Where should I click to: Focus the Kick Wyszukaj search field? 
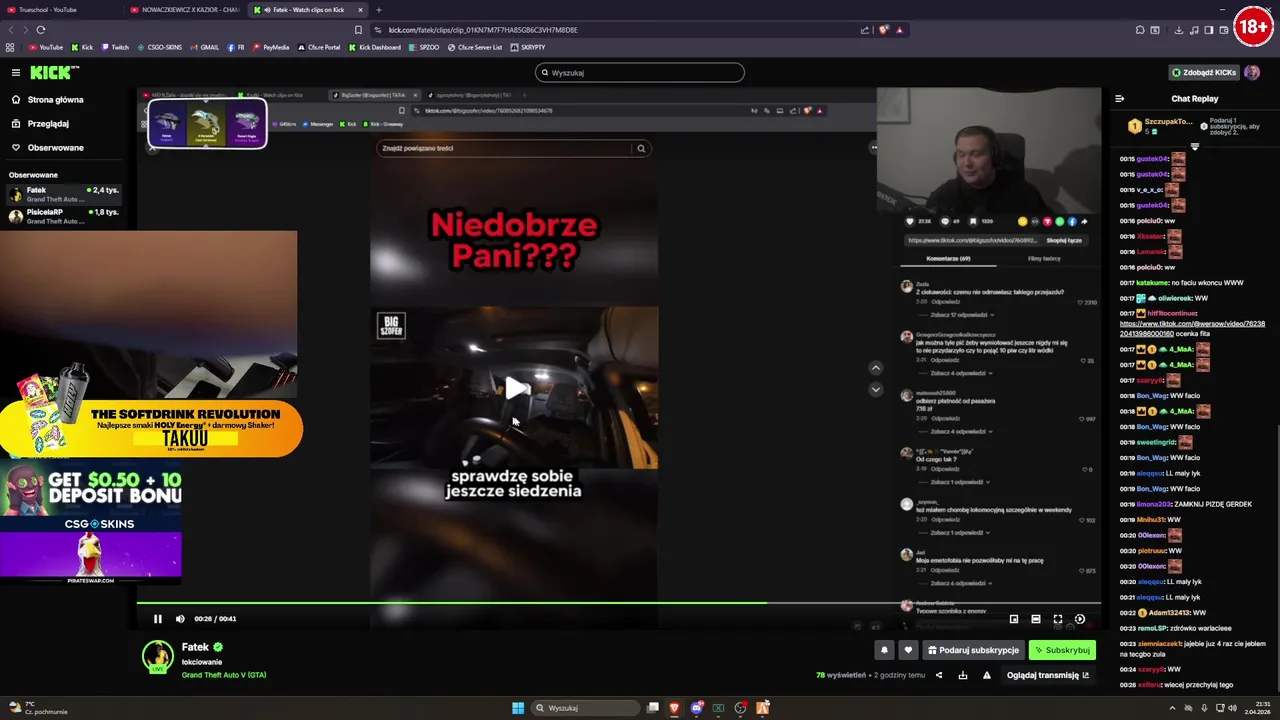point(640,72)
